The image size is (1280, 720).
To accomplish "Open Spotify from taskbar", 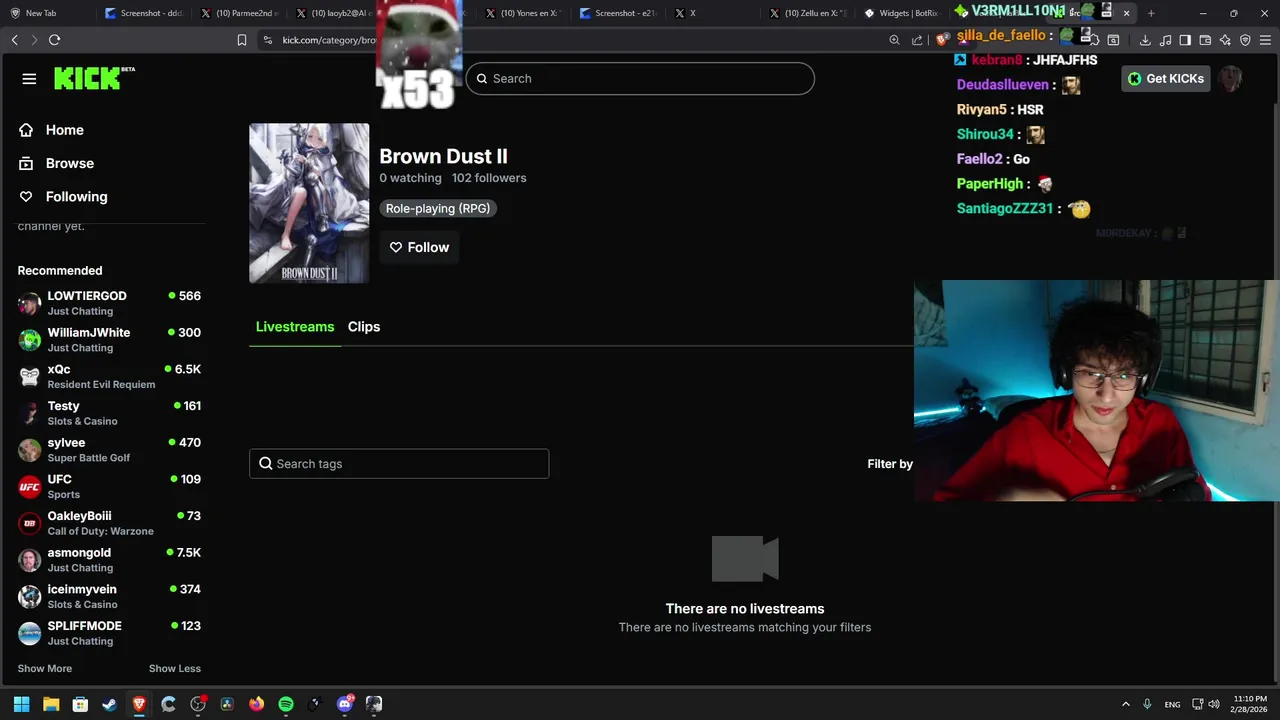I will (x=286, y=704).
